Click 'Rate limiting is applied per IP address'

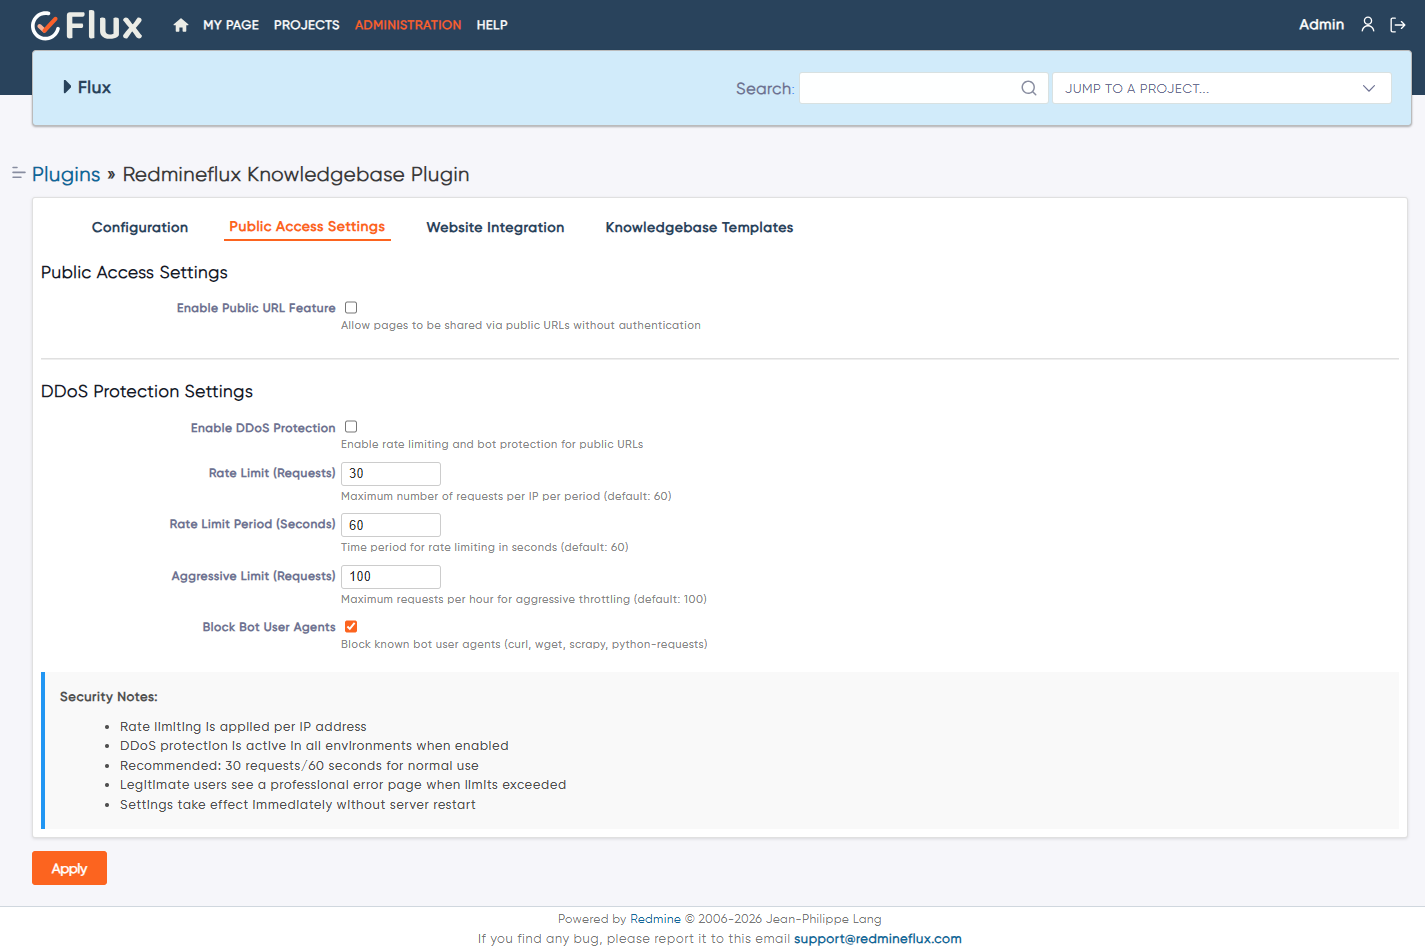tap(243, 727)
